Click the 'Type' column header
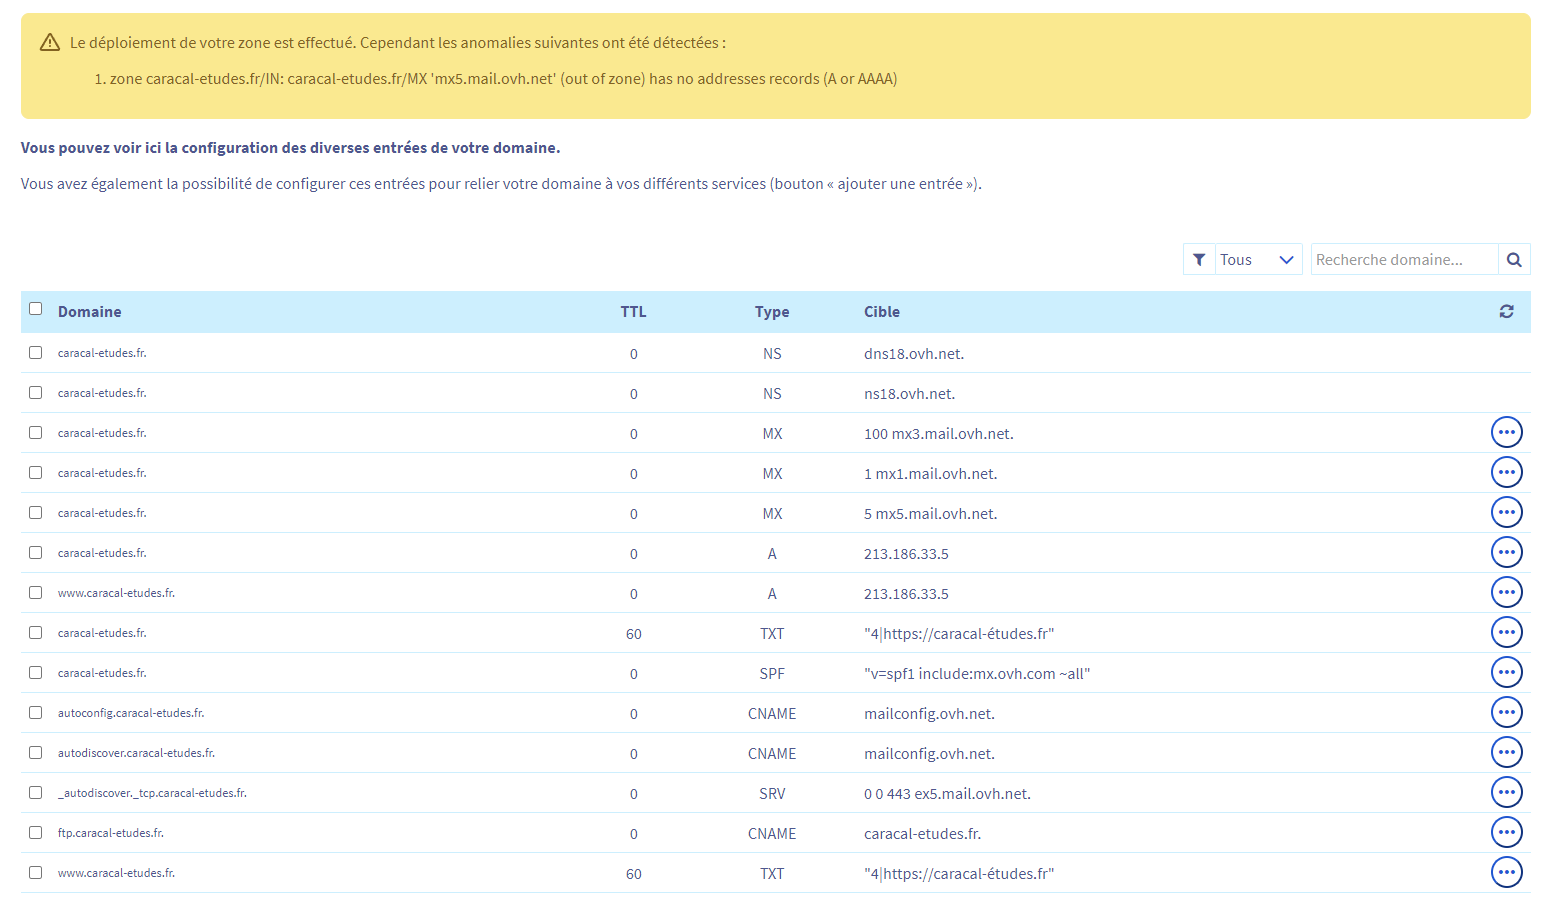 [771, 312]
